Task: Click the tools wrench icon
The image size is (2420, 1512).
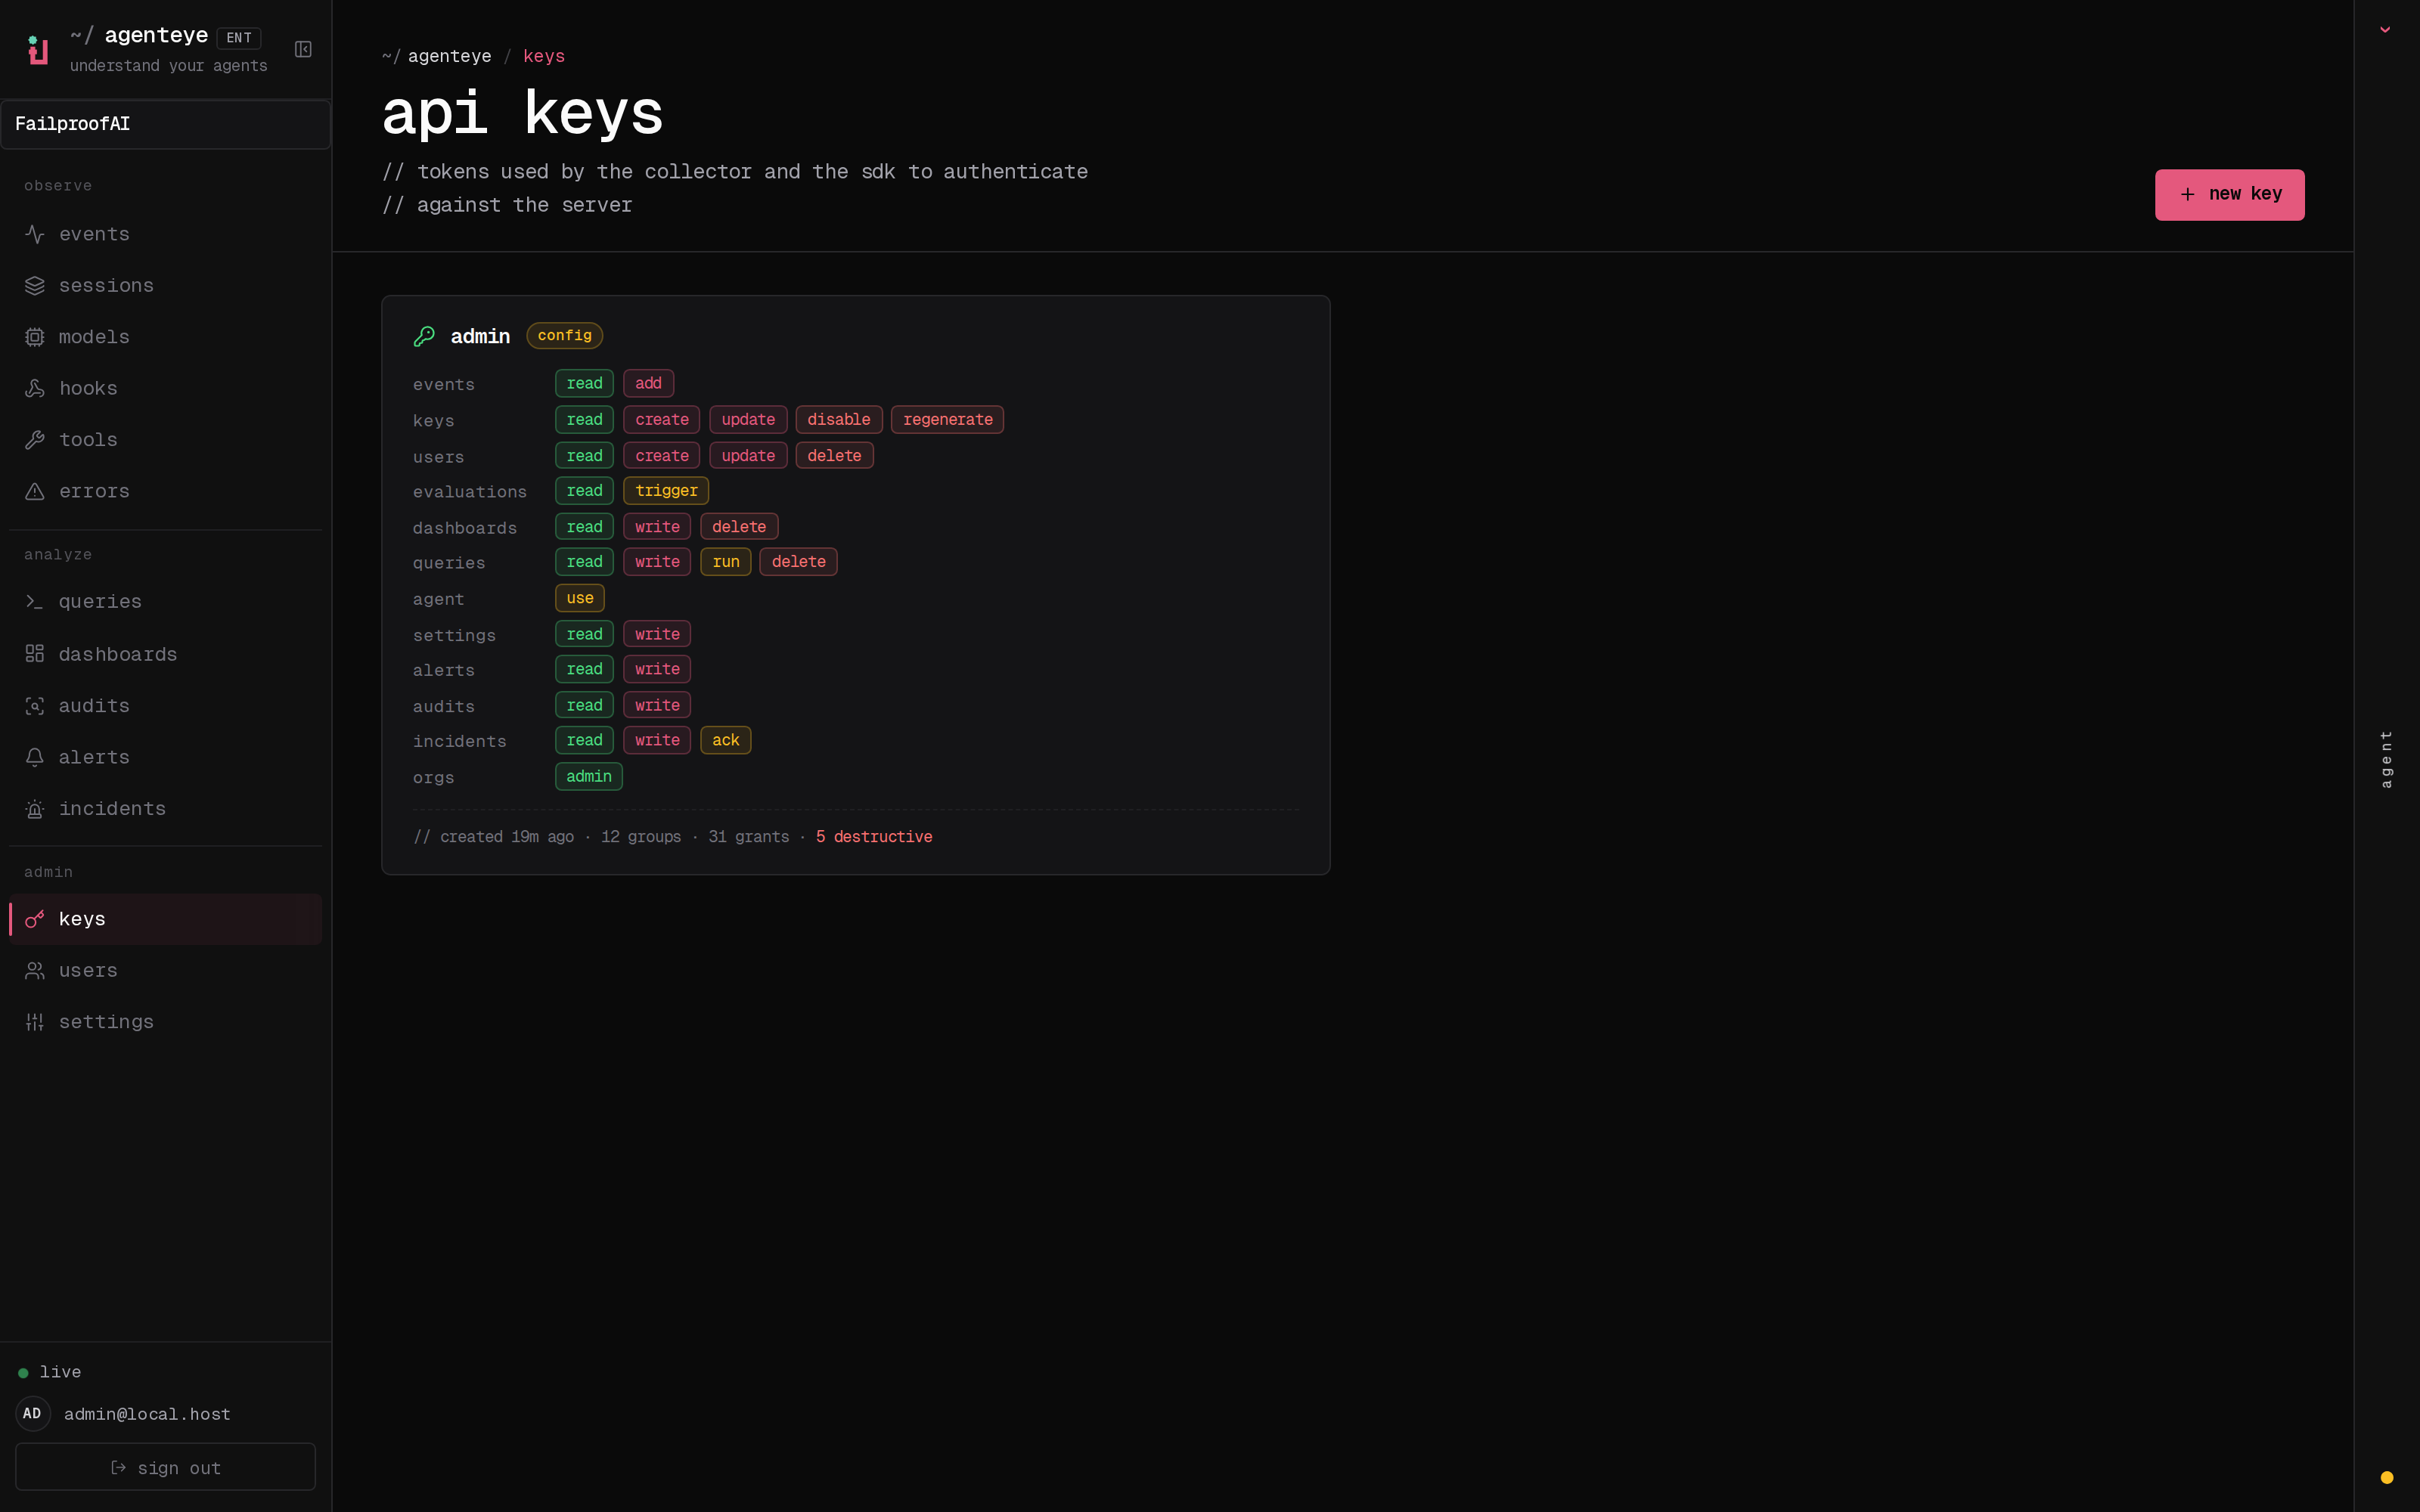Action: click(35, 440)
